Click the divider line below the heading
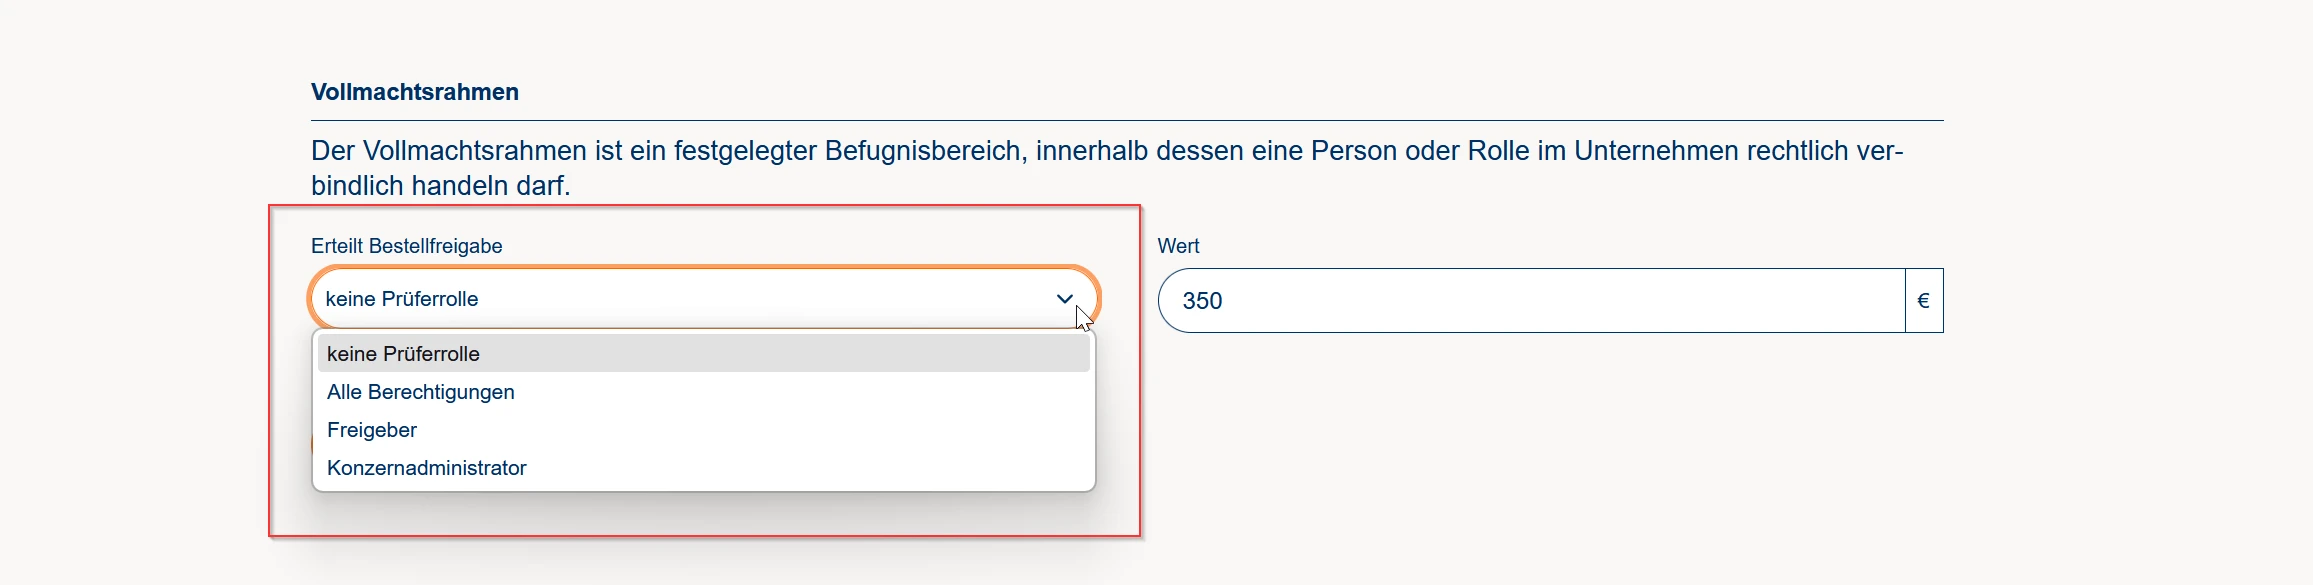The height and width of the screenshot is (585, 2313). (x=1127, y=121)
